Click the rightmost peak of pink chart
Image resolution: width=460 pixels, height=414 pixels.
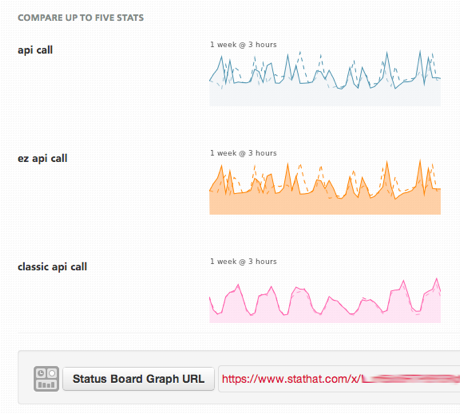tap(437, 279)
